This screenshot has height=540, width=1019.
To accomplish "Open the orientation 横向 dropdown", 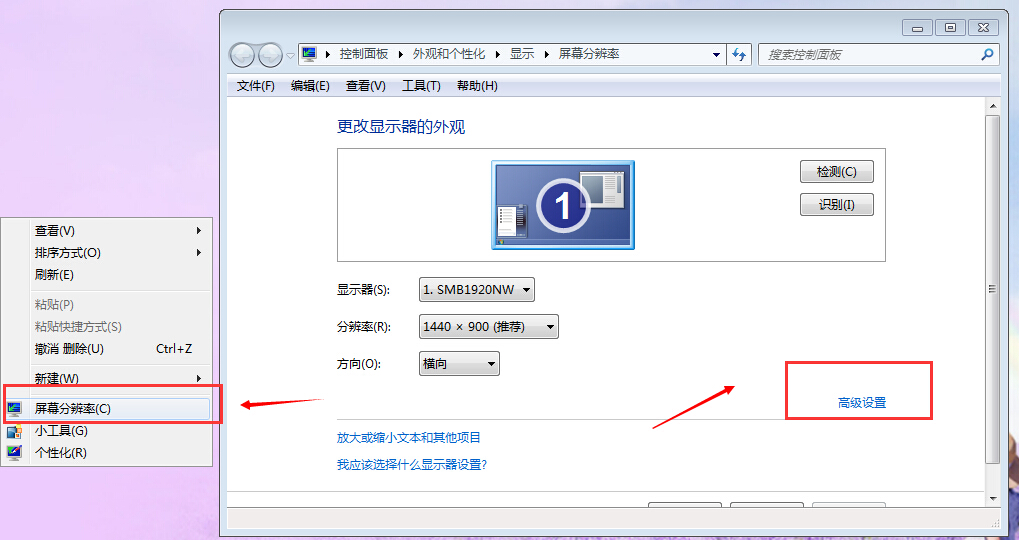I will 459,364.
